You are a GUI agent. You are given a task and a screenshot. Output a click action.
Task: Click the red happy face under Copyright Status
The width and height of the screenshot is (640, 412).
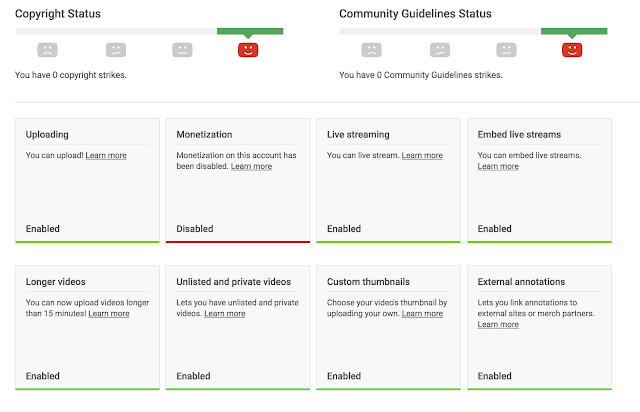pos(248,50)
